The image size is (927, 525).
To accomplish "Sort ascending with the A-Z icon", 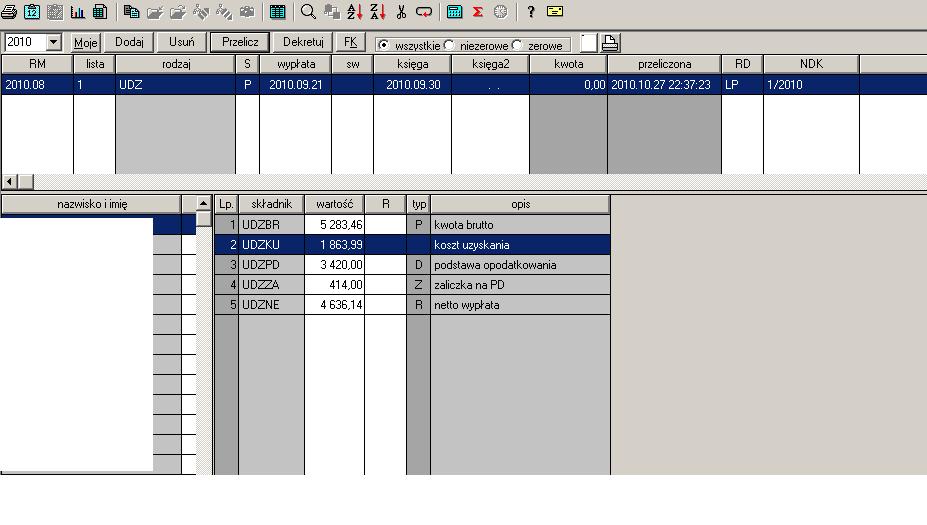I will click(x=355, y=12).
